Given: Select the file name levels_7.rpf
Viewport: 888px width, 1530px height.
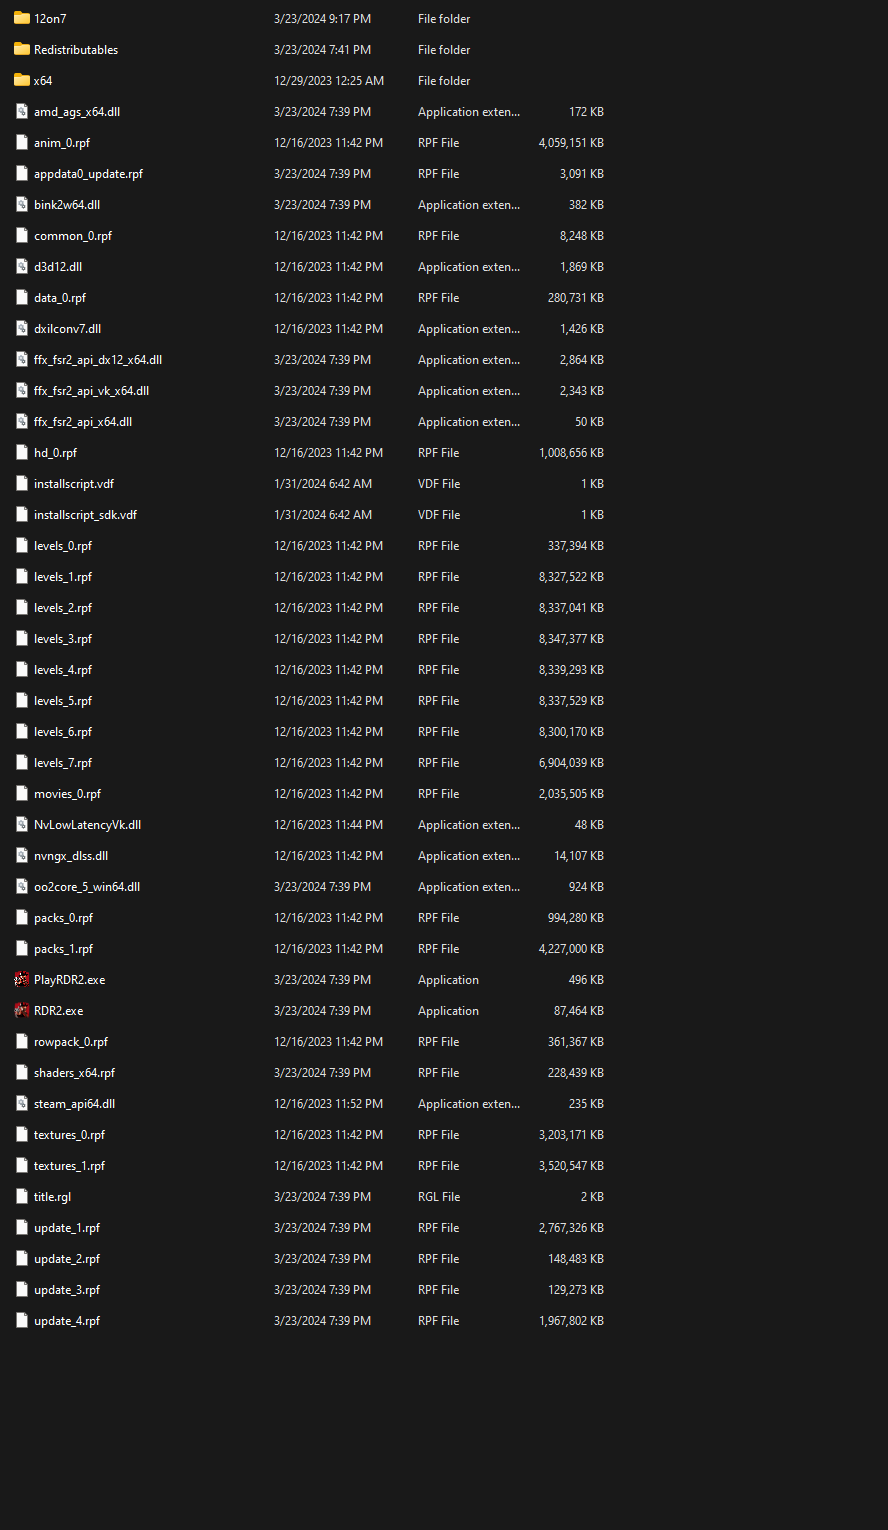Looking at the screenshot, I should coord(63,763).
